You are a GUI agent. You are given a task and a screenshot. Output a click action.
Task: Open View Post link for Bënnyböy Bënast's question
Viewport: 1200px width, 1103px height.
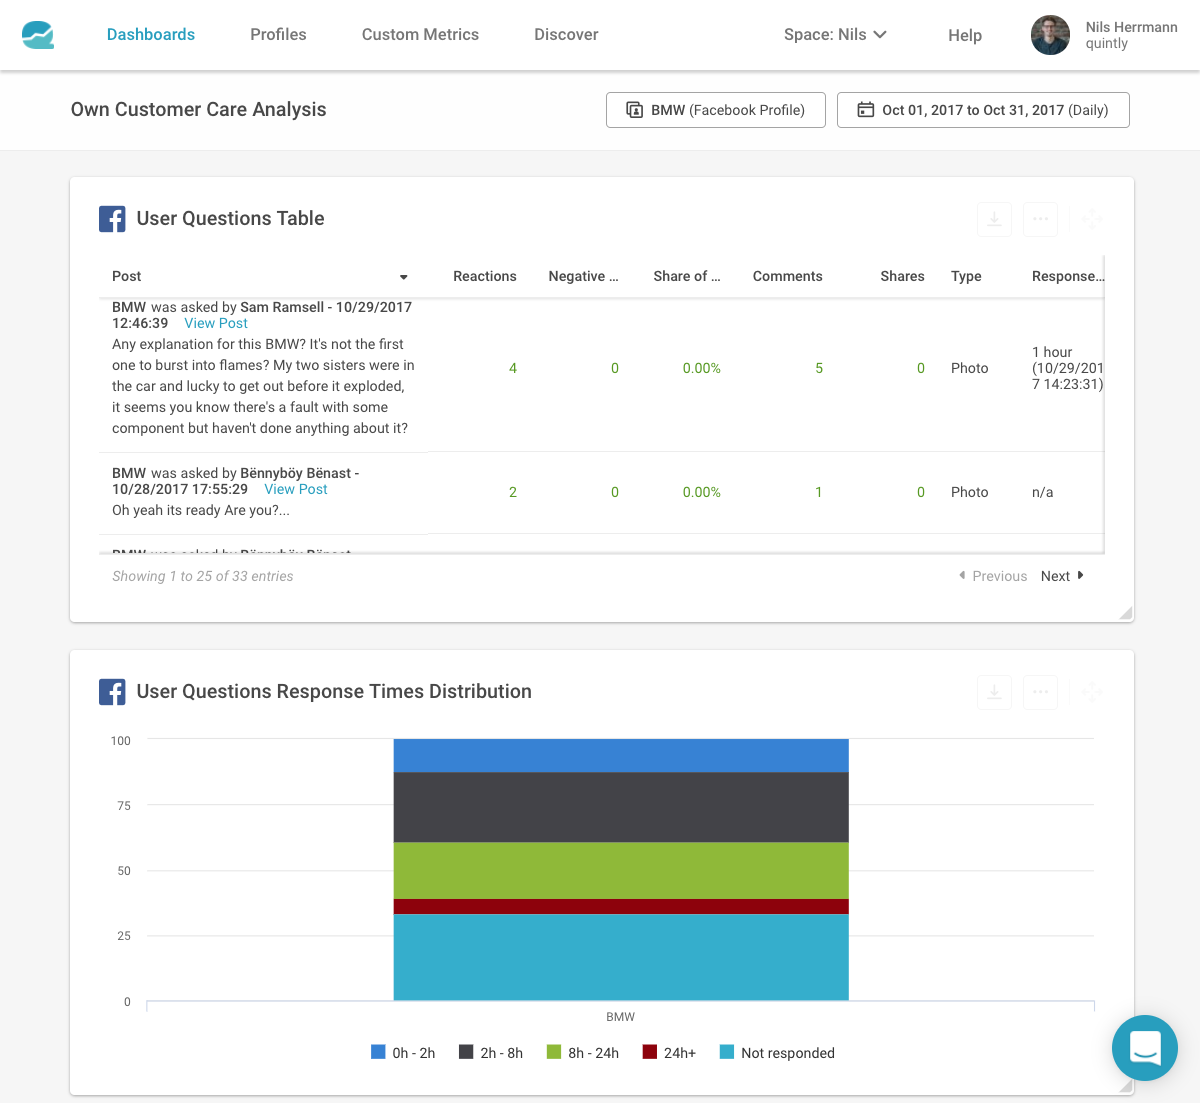point(296,489)
